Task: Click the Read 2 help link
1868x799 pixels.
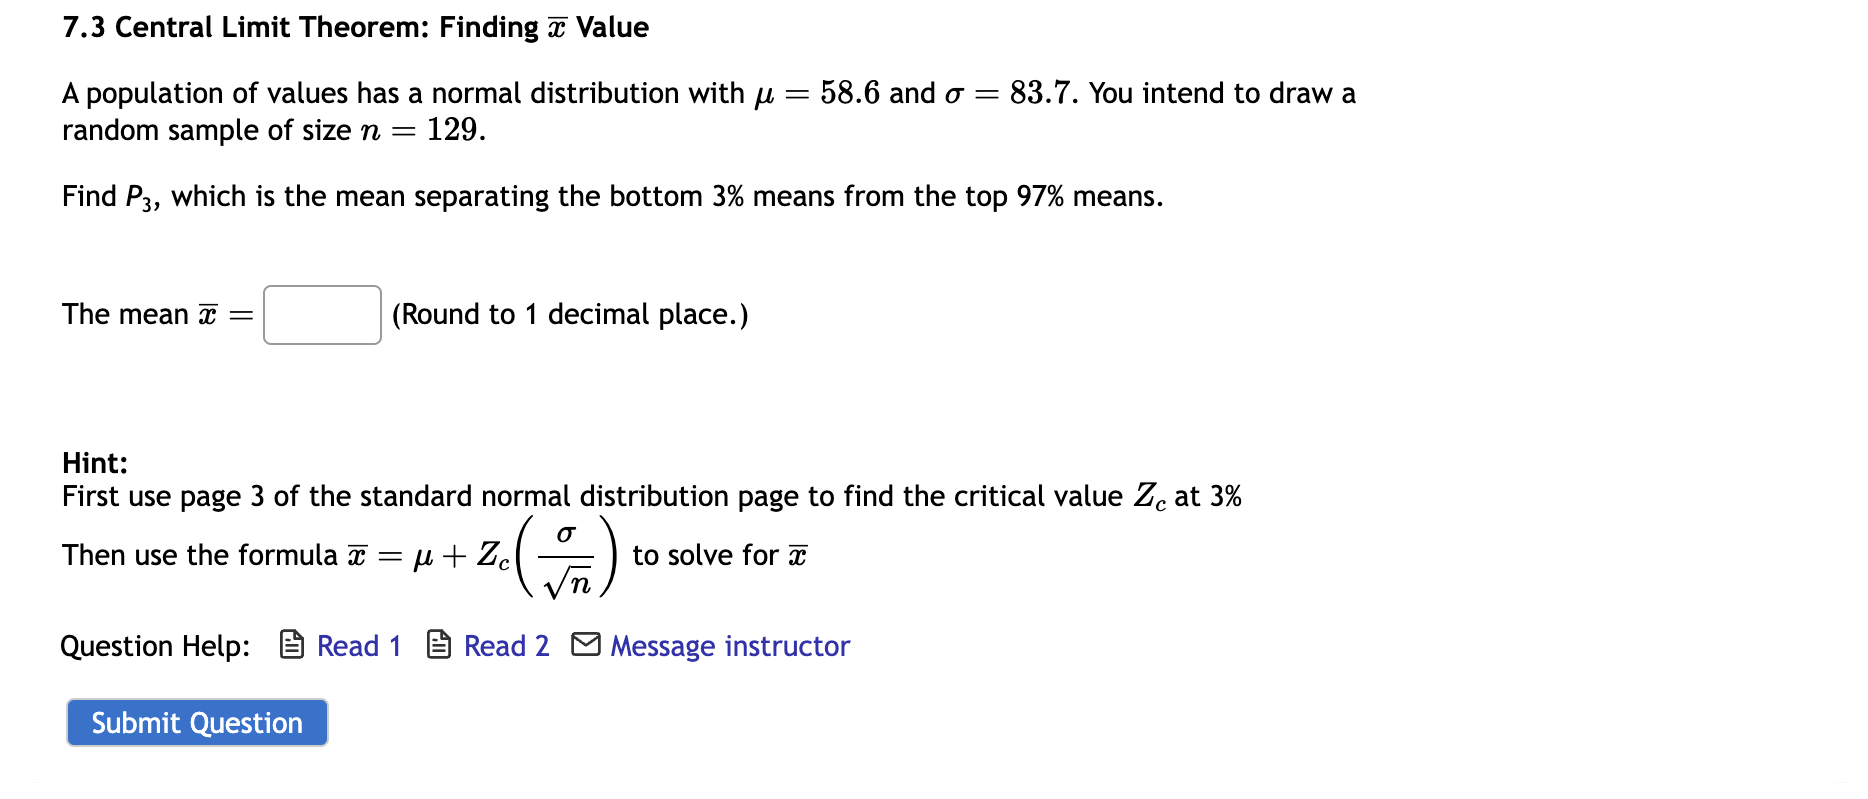Action: [506, 646]
